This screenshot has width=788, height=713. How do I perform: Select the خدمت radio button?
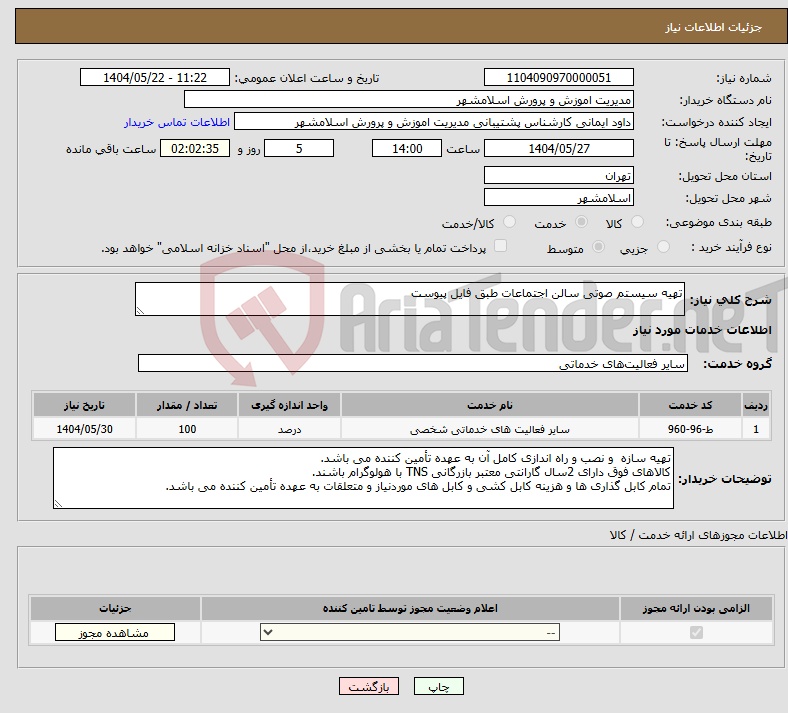(x=581, y=222)
